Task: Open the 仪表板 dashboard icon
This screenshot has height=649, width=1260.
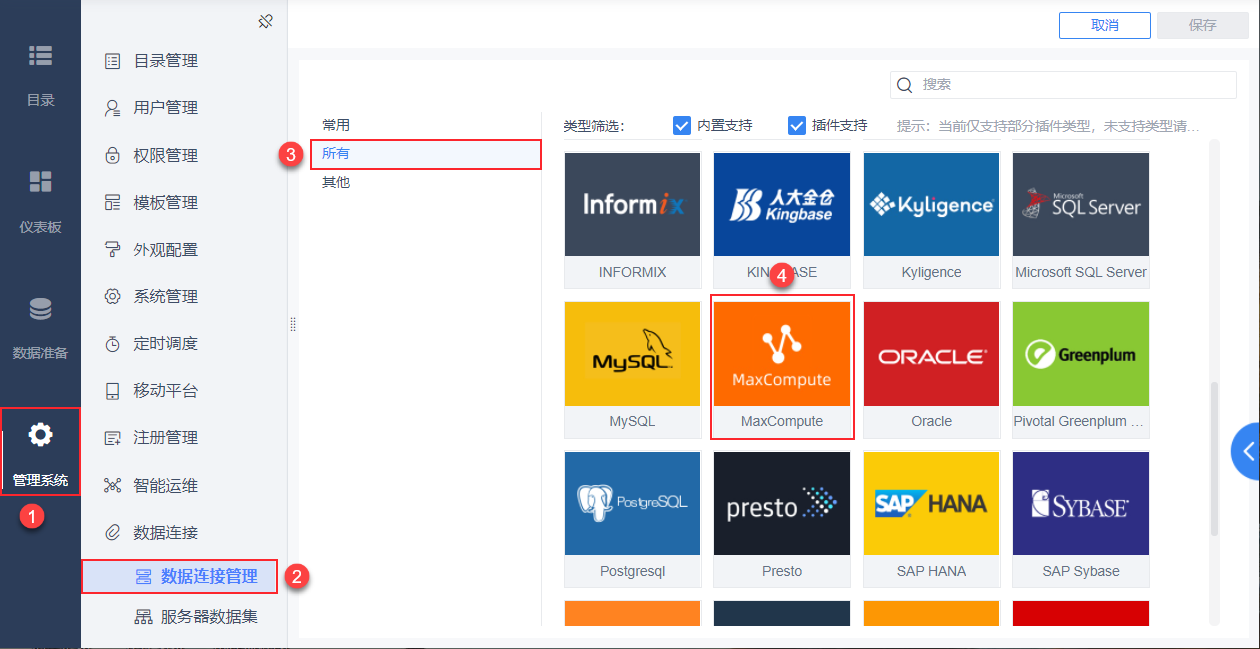Action: point(40,182)
